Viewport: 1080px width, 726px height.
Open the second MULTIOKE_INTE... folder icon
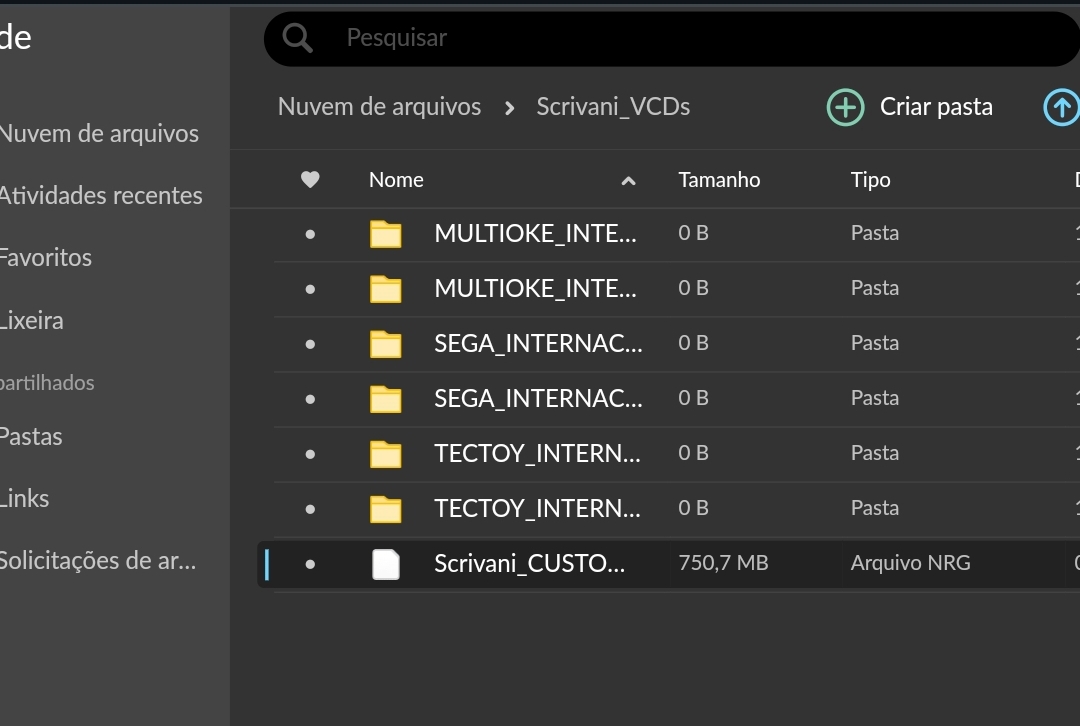tap(386, 289)
